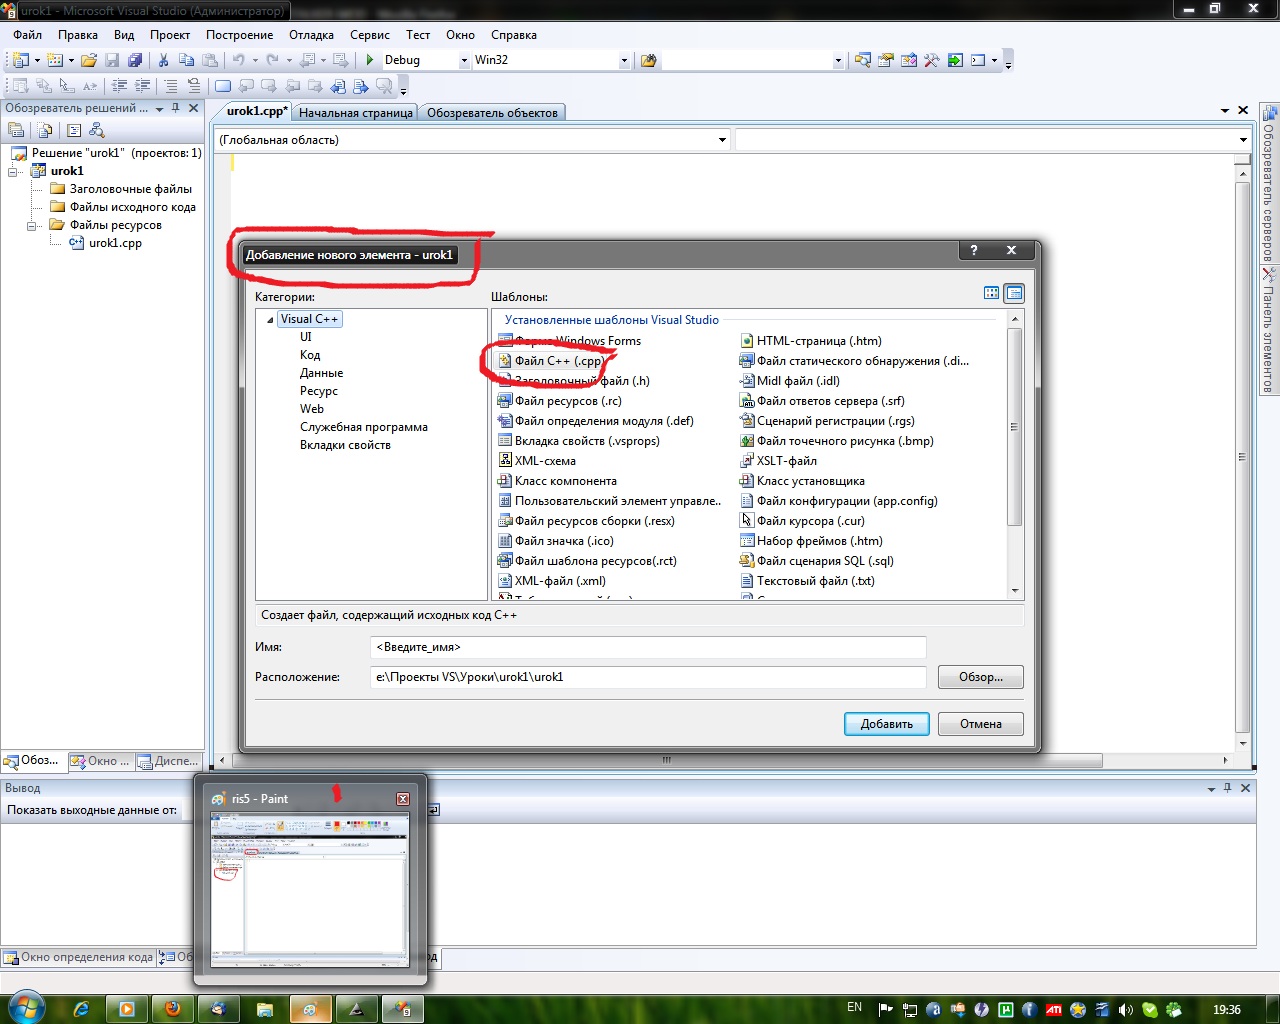1280x1024 pixels.
Task: Toggle auto-hide pin on Solution Explorer panel
Action: [x=176, y=108]
